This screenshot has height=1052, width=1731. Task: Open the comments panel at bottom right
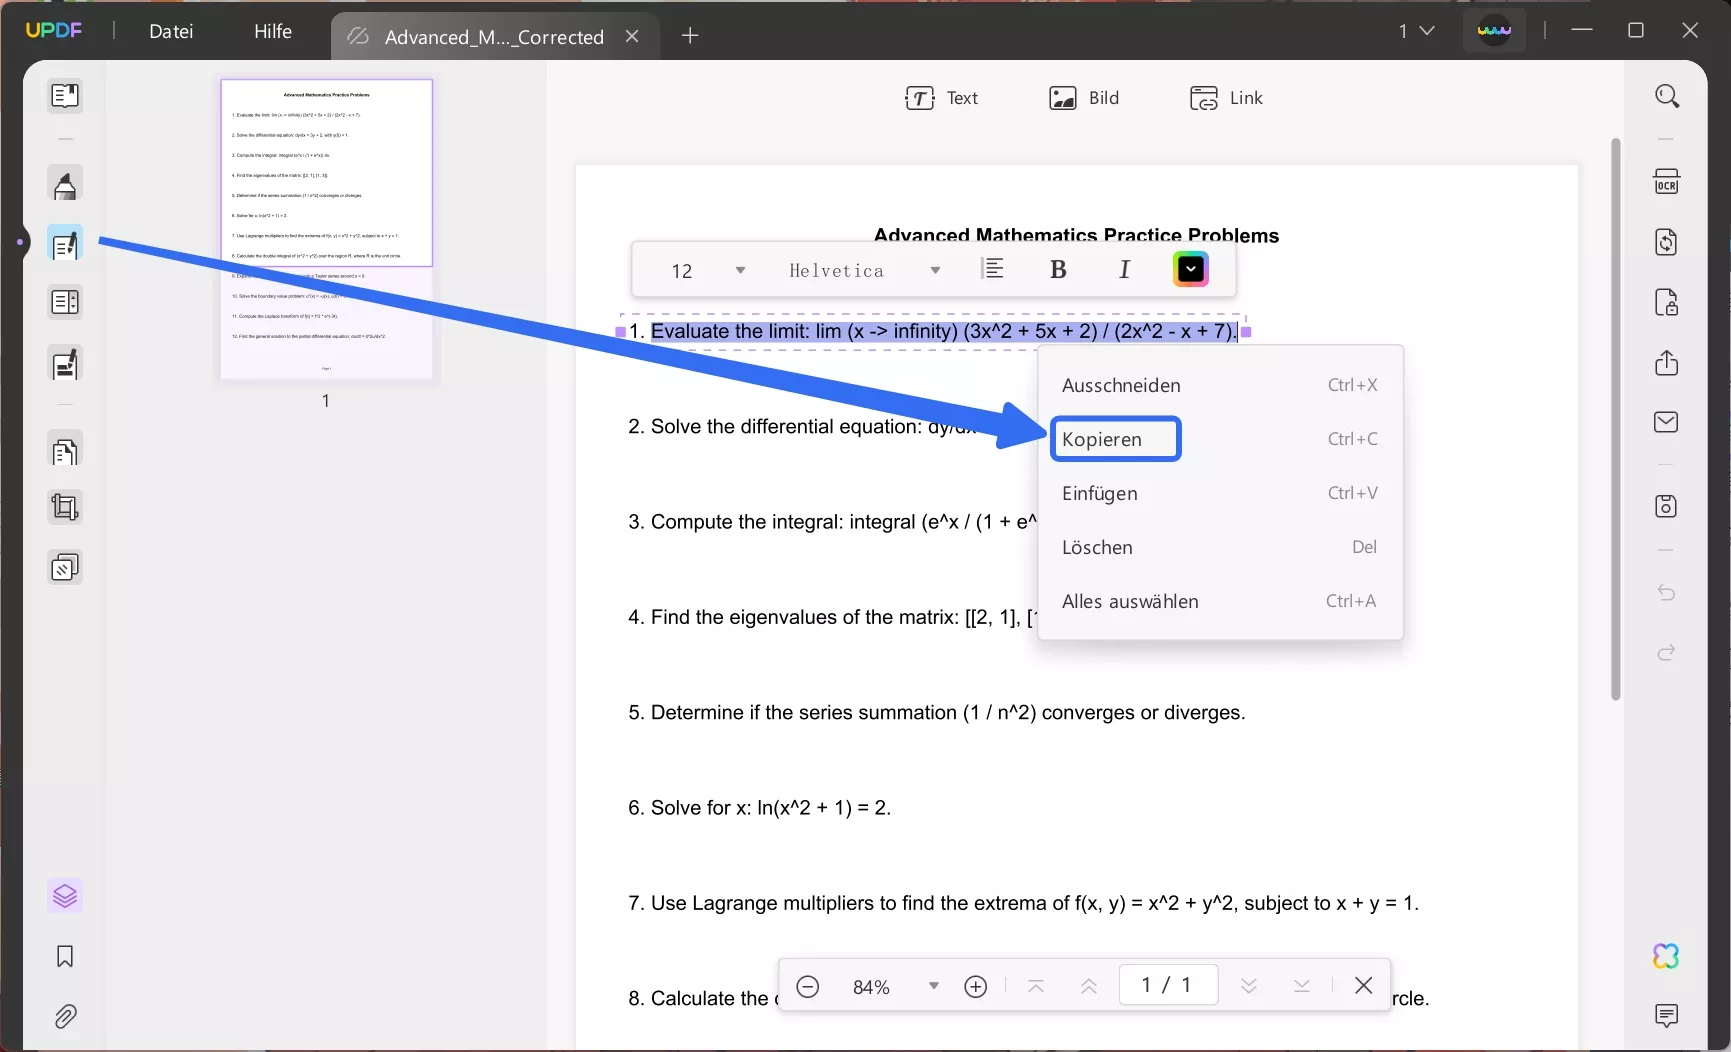[1667, 1016]
